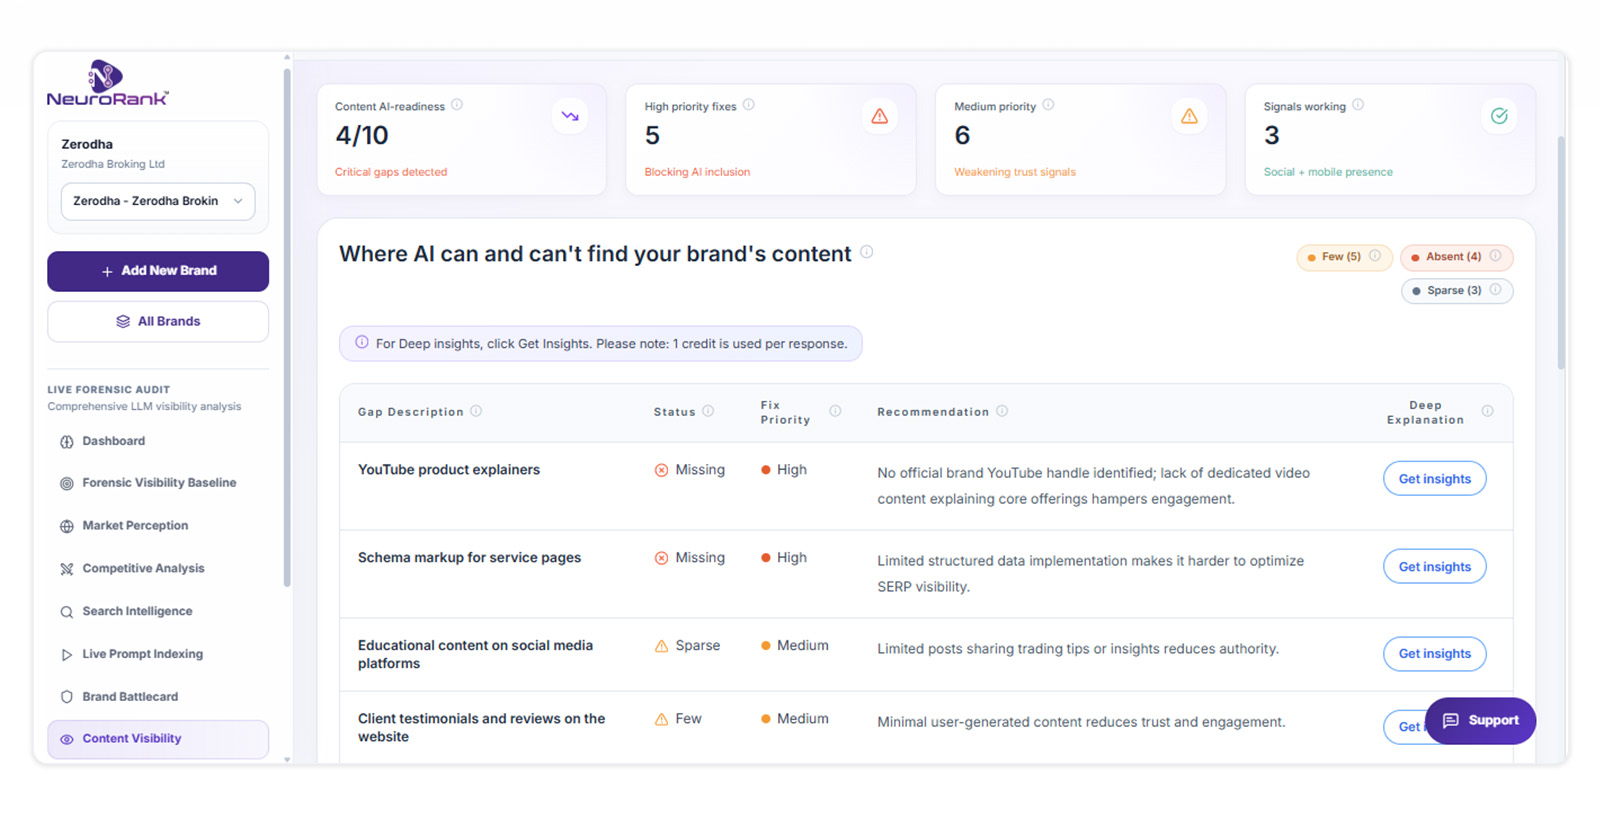This screenshot has width=1600, height=813.
Task: Click the info icon next to Signals working
Action: point(1358,105)
